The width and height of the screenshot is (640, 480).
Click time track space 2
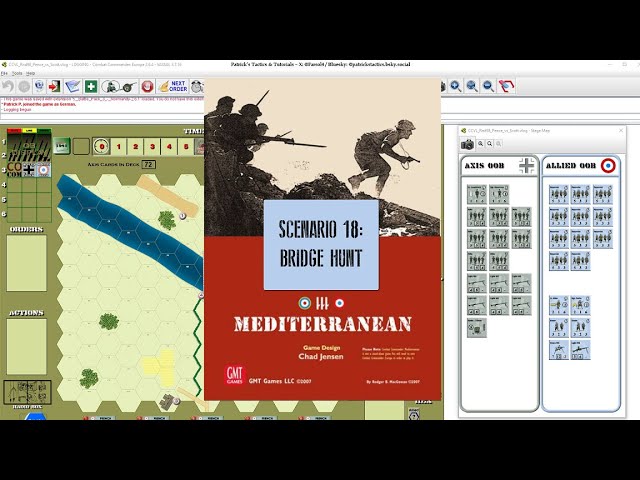(x=136, y=146)
